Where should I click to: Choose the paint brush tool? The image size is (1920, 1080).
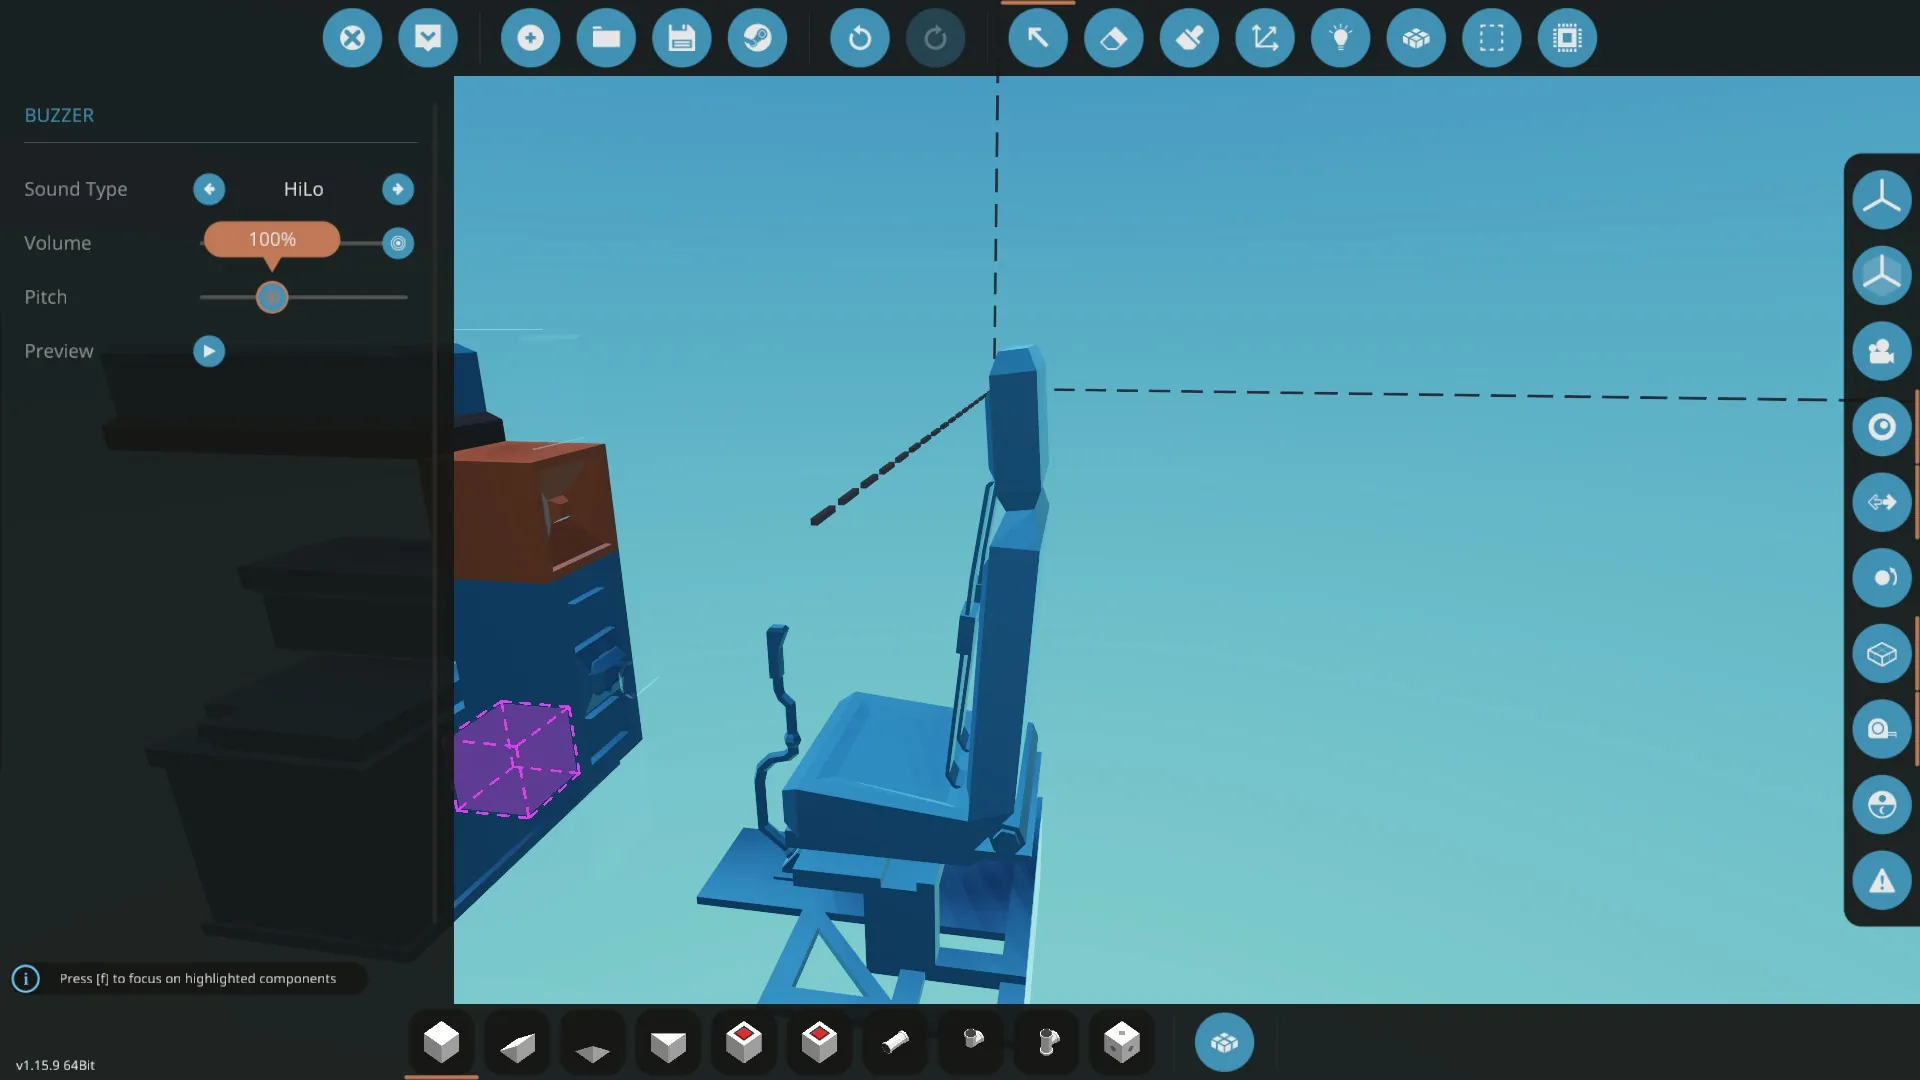(x=1189, y=38)
